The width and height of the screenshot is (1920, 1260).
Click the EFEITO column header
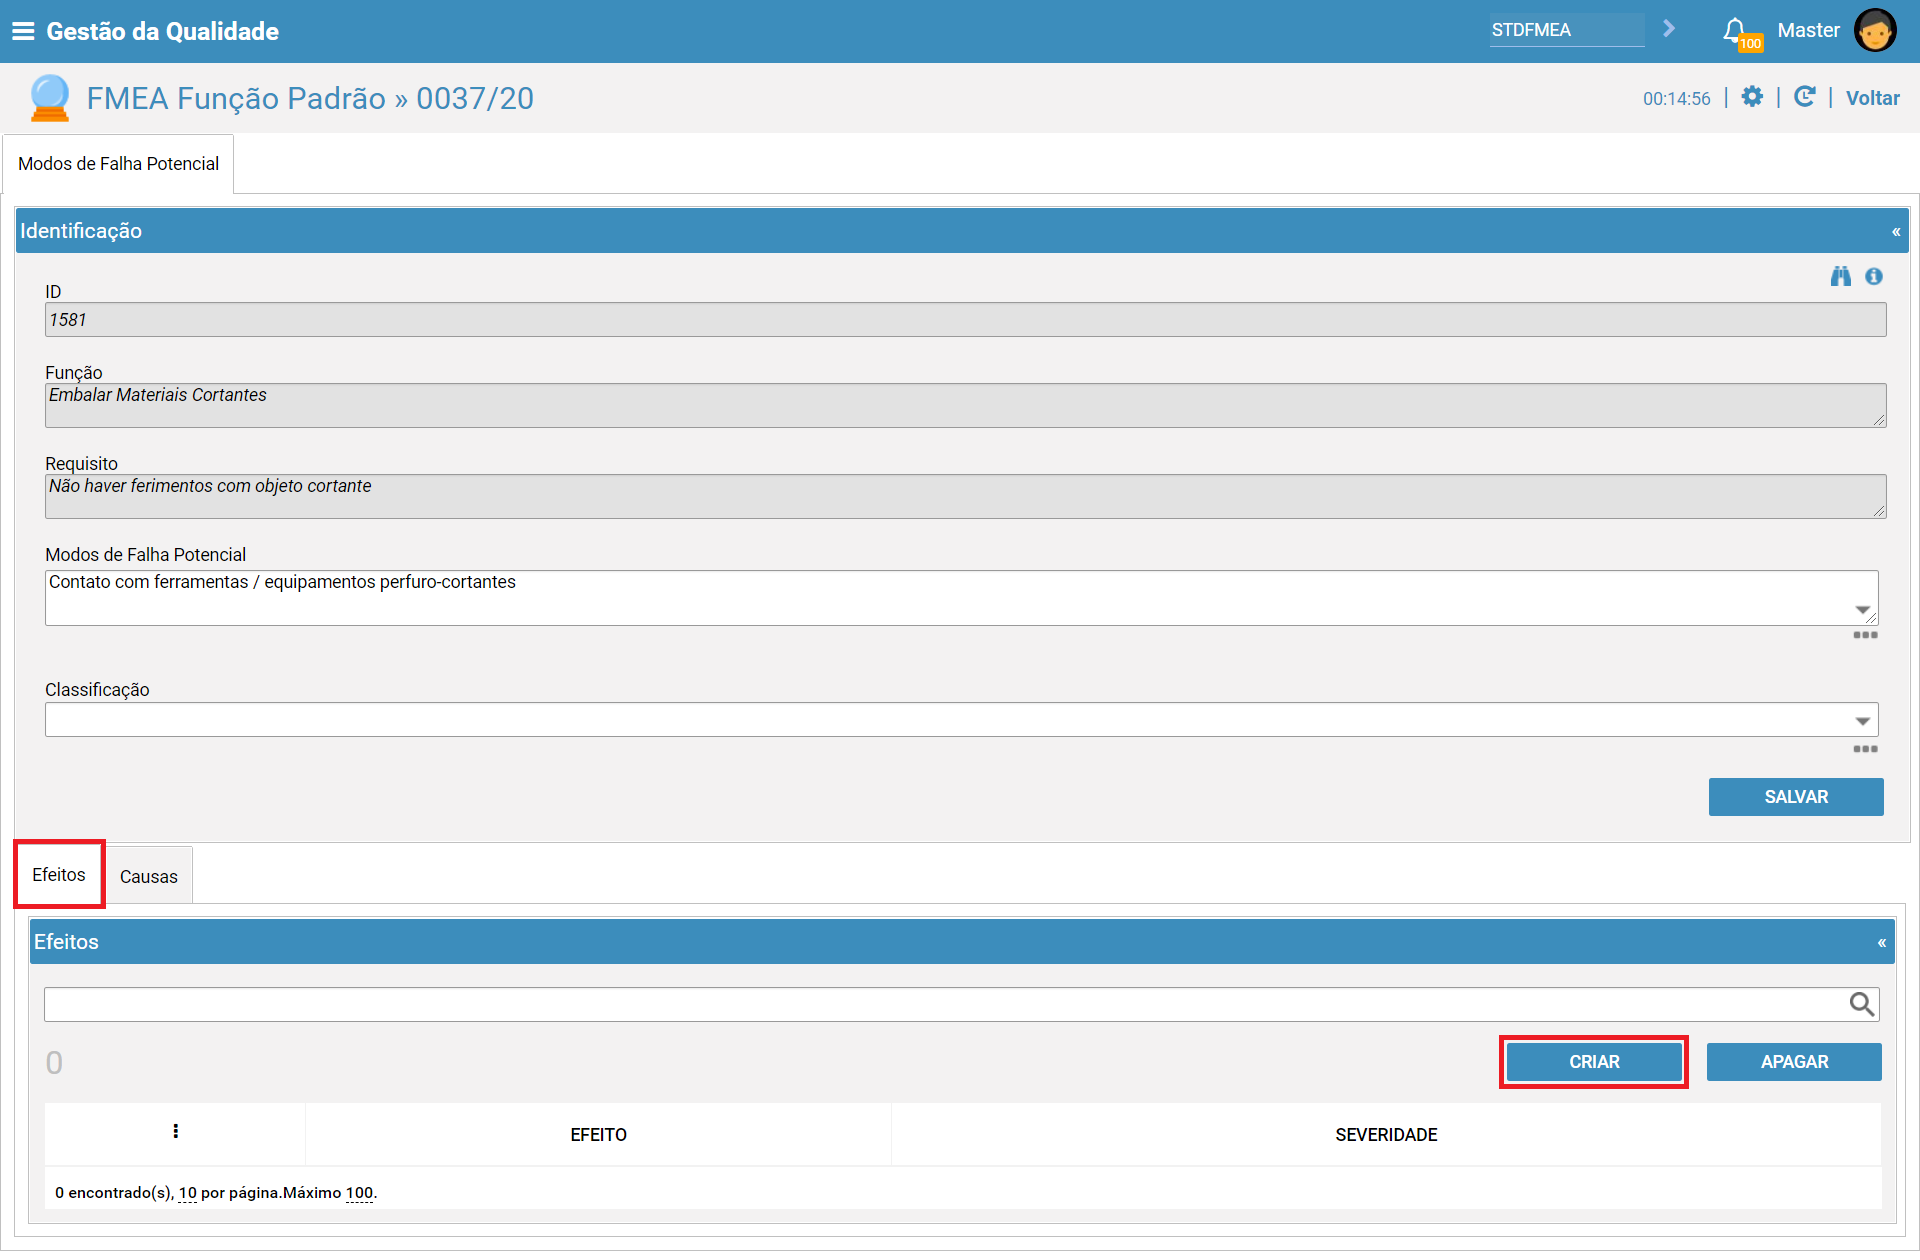(598, 1135)
